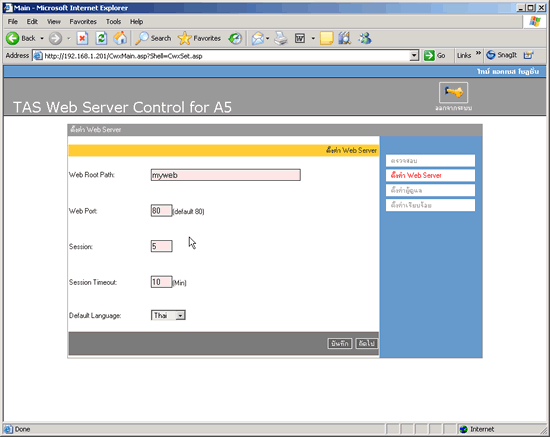Expand the Links toolbar chevron
The image size is (550, 437).
coord(478,53)
